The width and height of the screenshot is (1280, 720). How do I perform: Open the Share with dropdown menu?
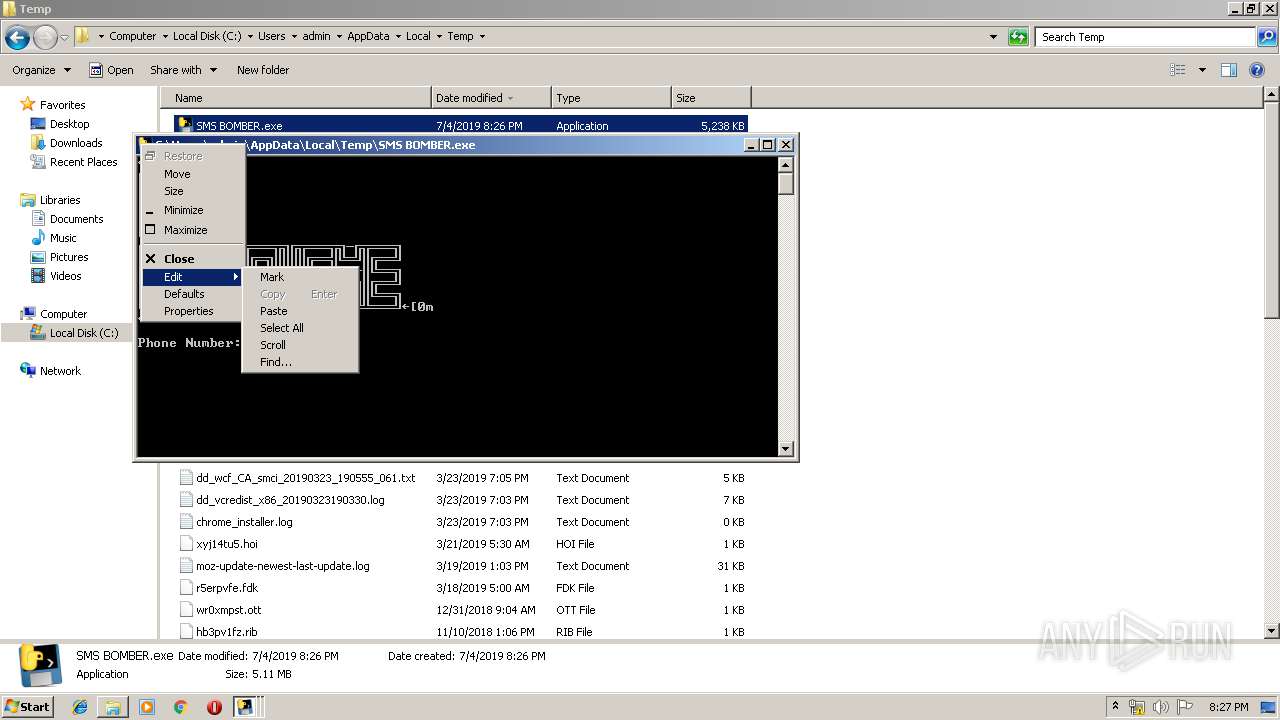[x=183, y=70]
